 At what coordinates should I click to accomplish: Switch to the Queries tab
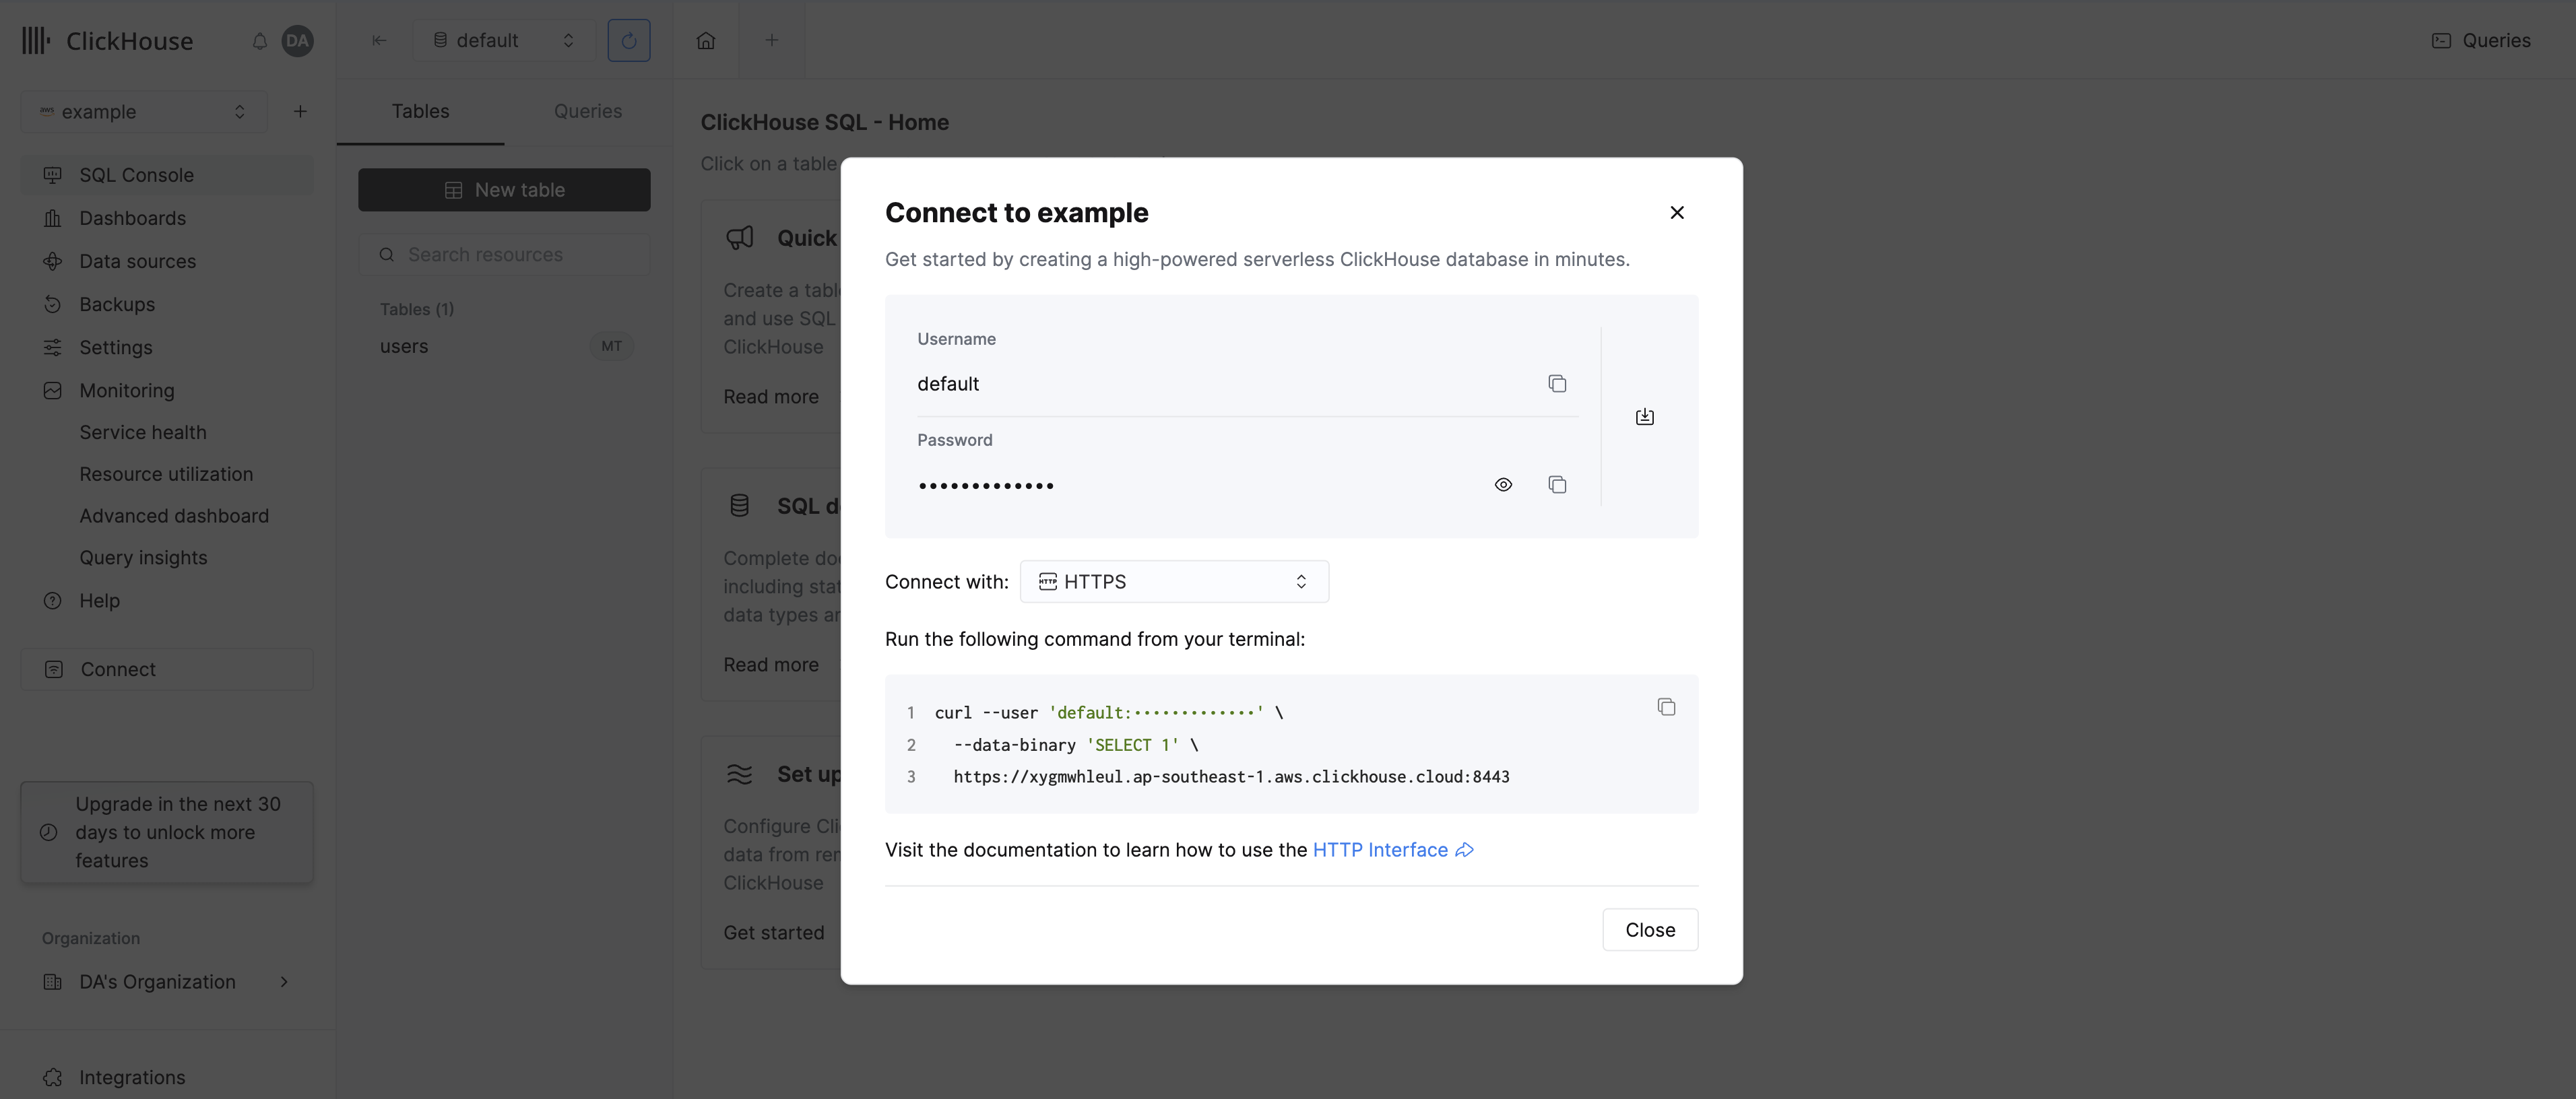[587, 111]
